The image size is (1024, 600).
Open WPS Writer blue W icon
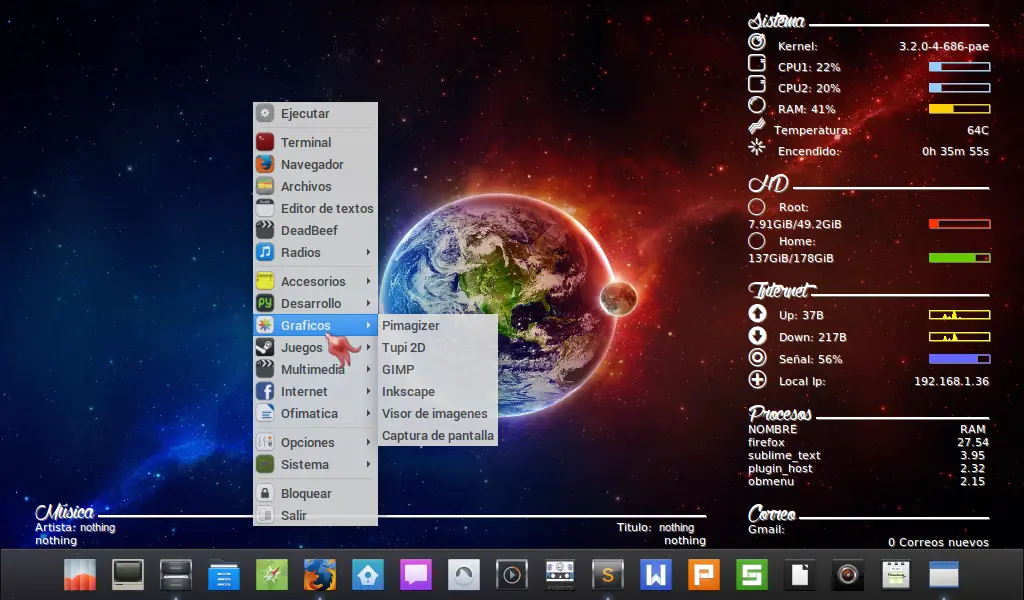(x=656, y=575)
